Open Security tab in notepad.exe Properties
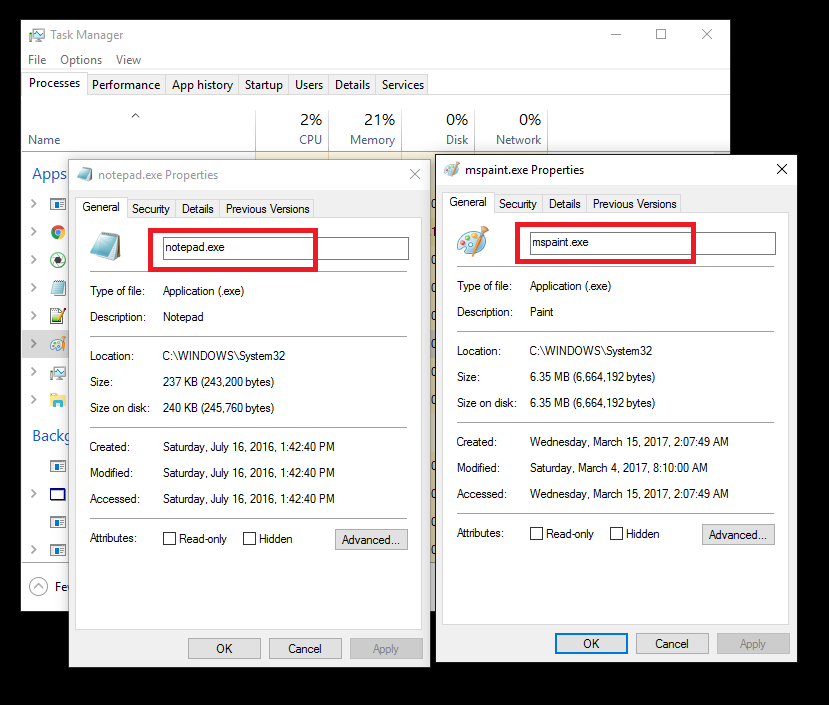The height and width of the screenshot is (705, 829). point(151,209)
